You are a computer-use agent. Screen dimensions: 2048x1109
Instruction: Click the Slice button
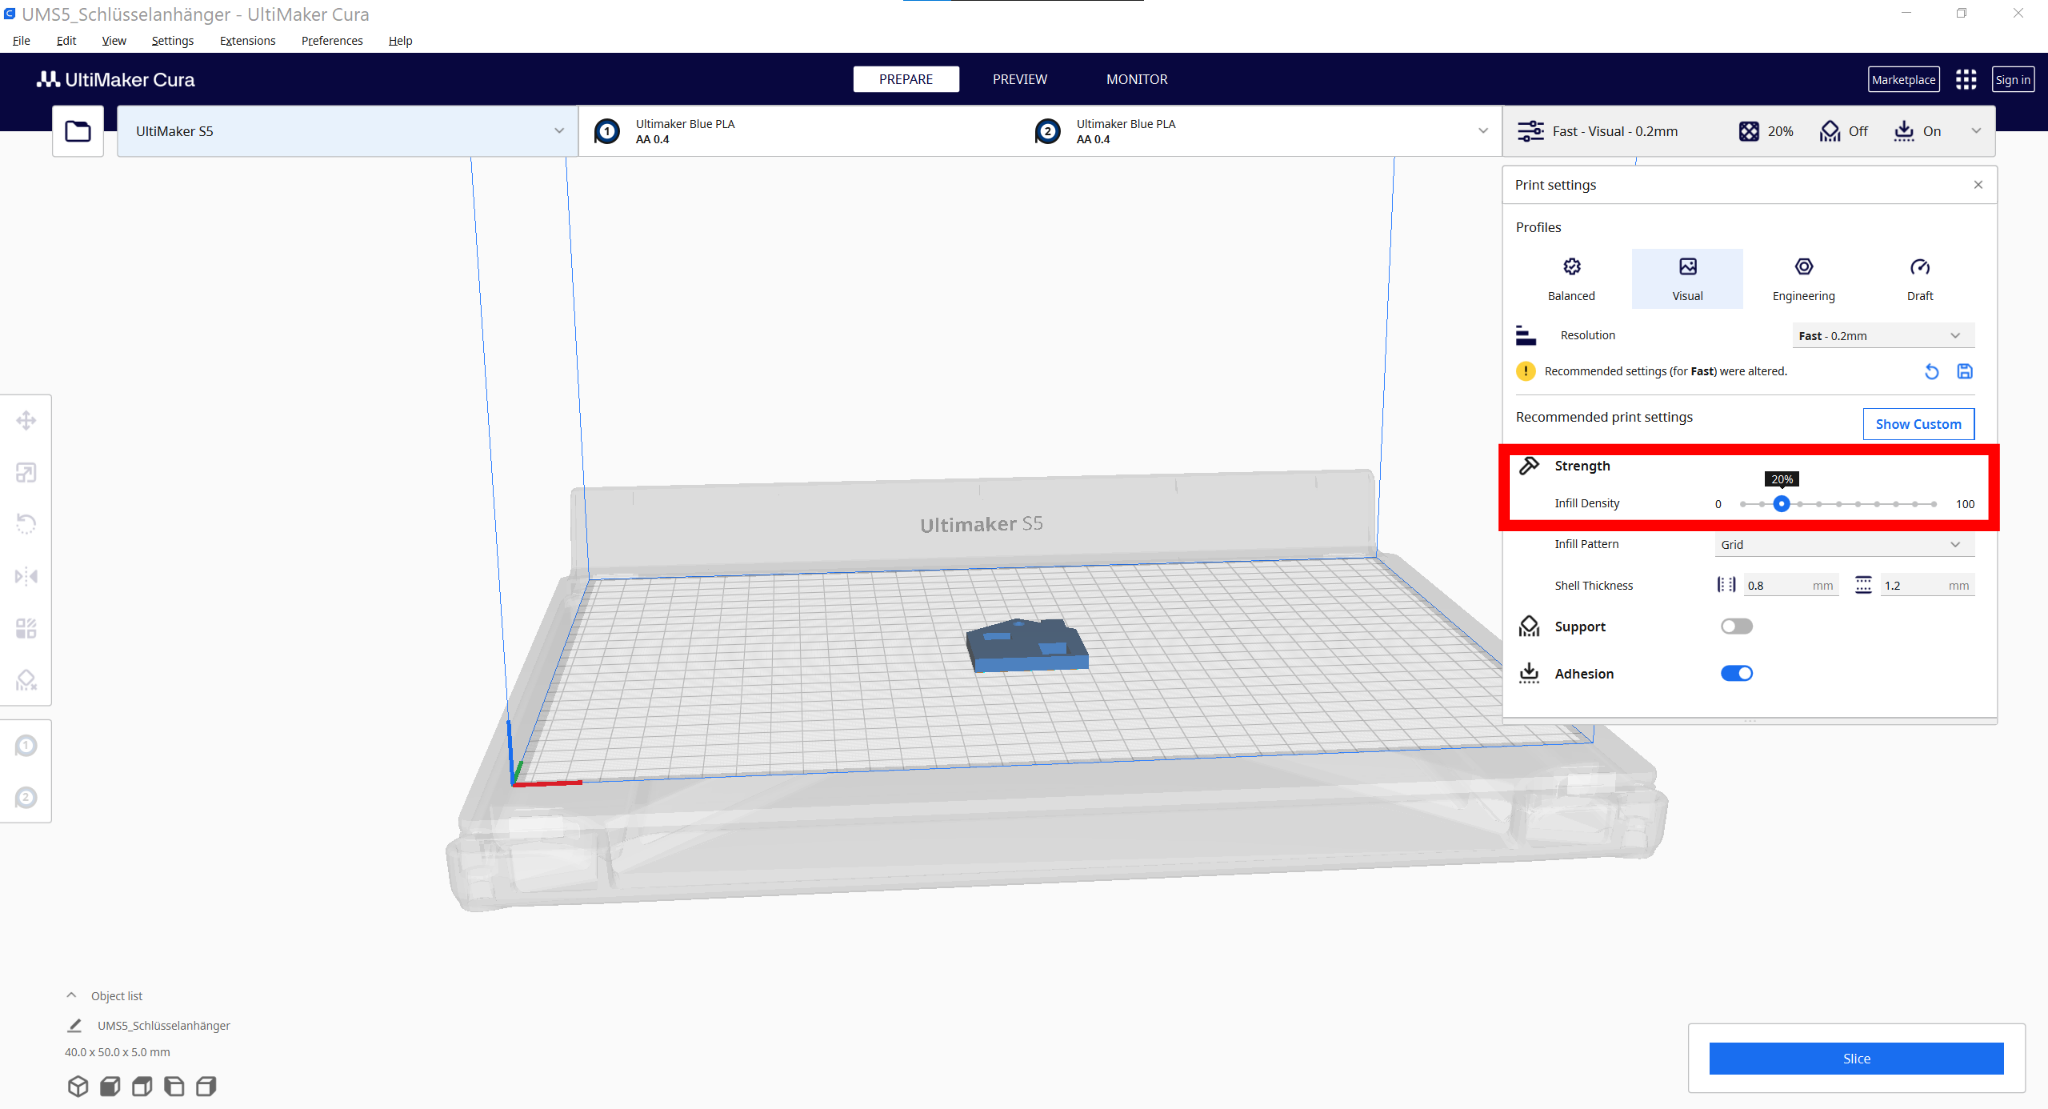(1856, 1058)
